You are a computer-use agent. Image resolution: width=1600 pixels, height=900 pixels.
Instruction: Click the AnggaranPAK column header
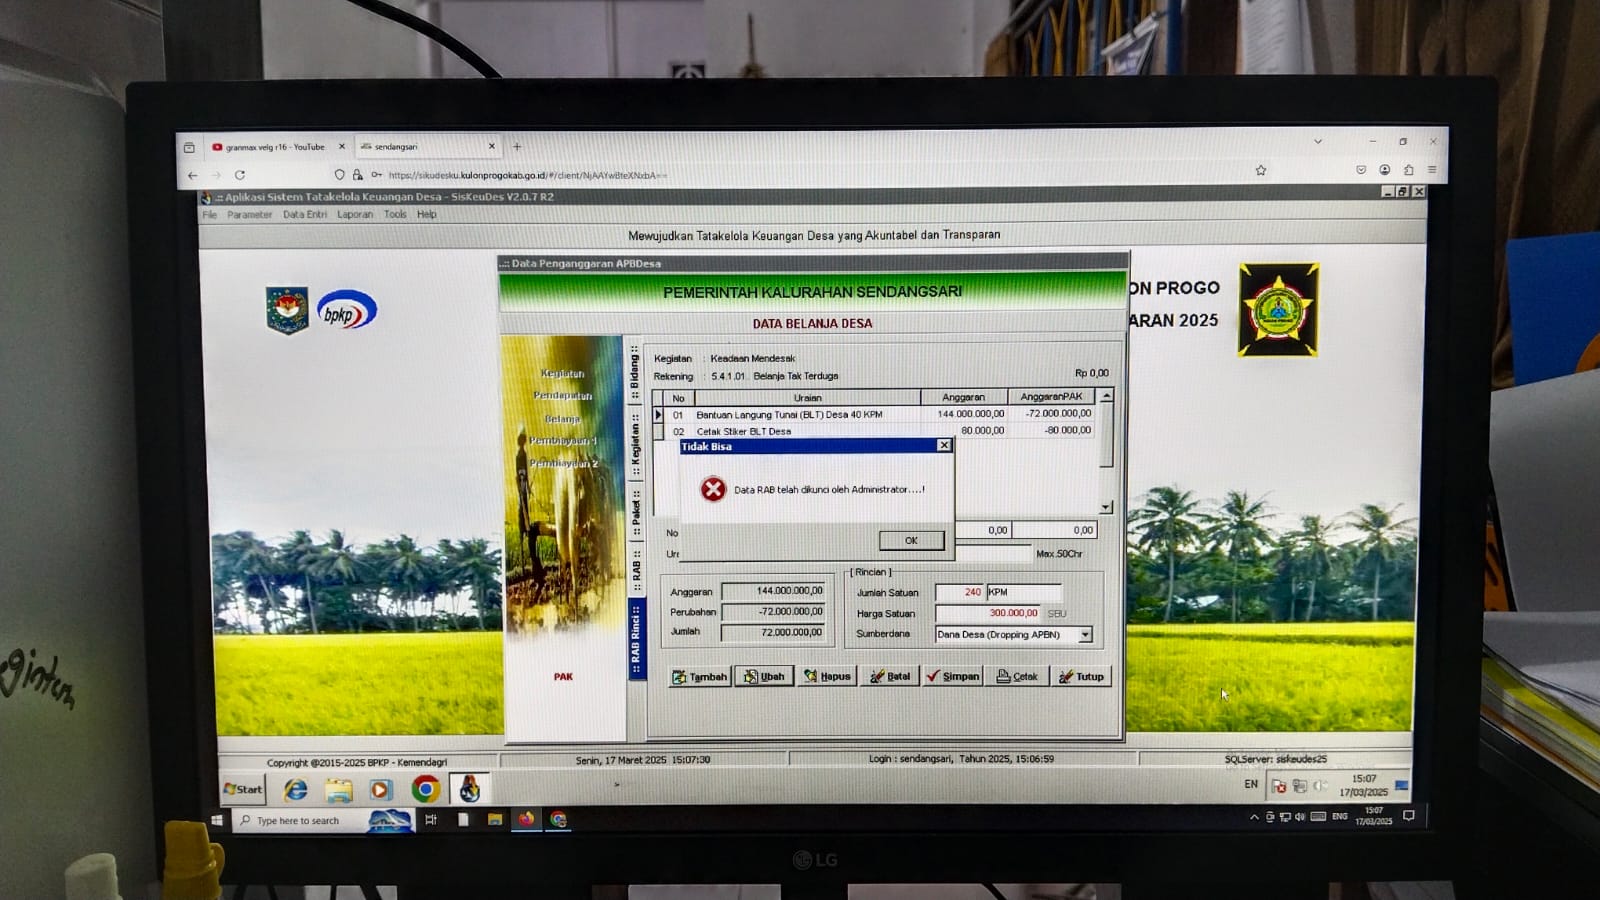point(1051,397)
